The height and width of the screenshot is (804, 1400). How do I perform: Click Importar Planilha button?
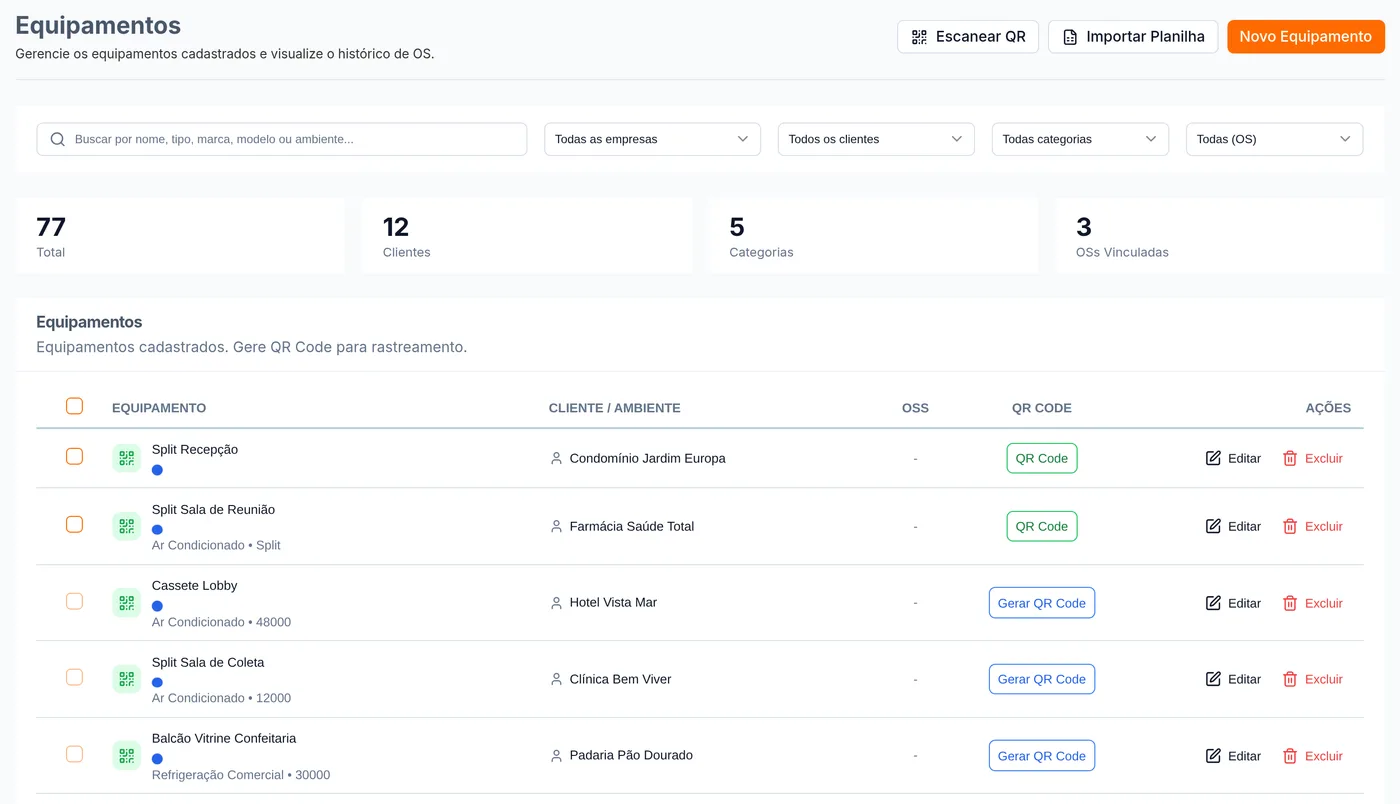(1133, 37)
